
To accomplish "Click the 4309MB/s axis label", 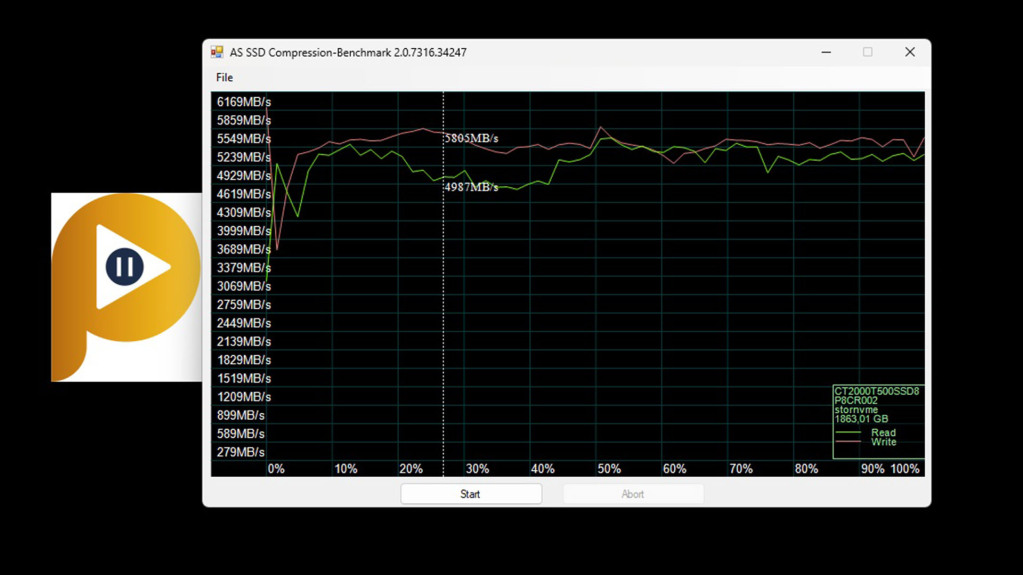I will 243,212.
